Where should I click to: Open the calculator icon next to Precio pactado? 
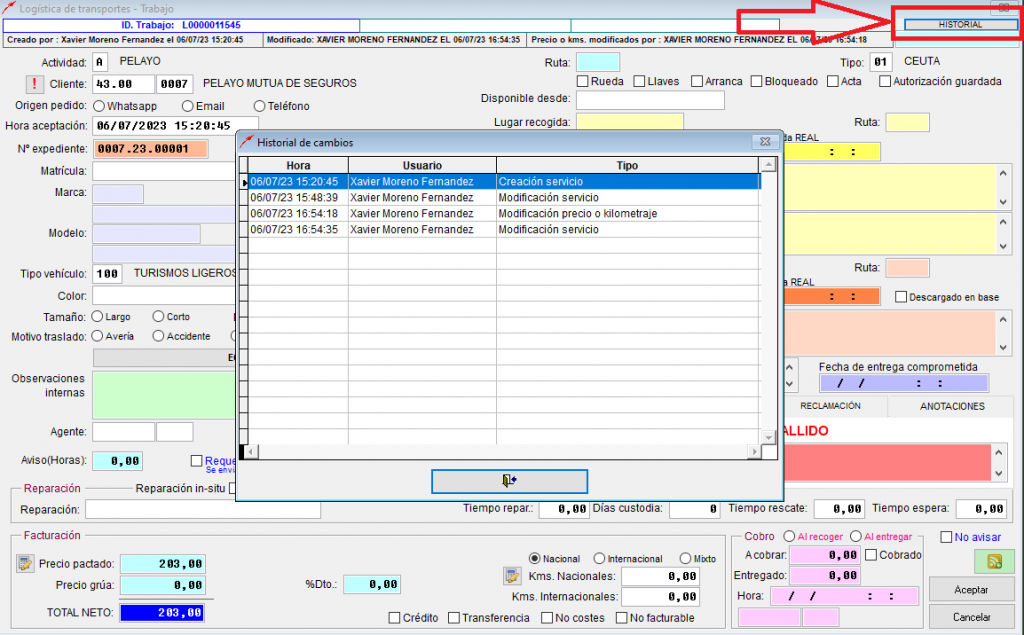25,564
